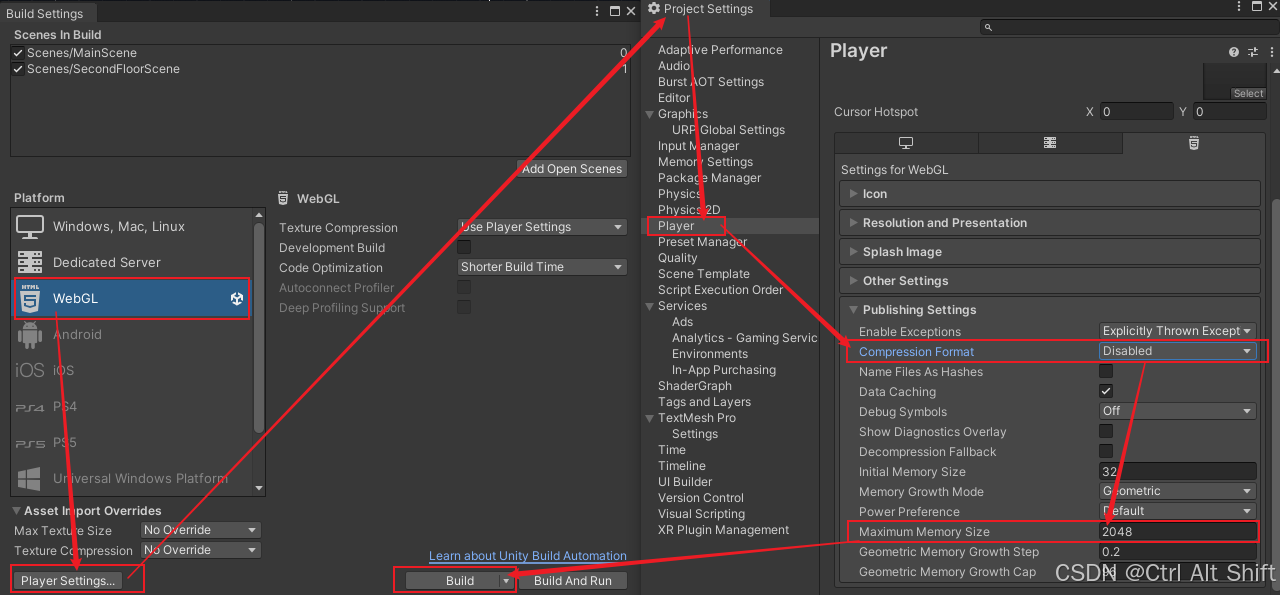Collapse the Services tree arrow in sidebar
The width and height of the screenshot is (1280, 595).
[x=650, y=306]
